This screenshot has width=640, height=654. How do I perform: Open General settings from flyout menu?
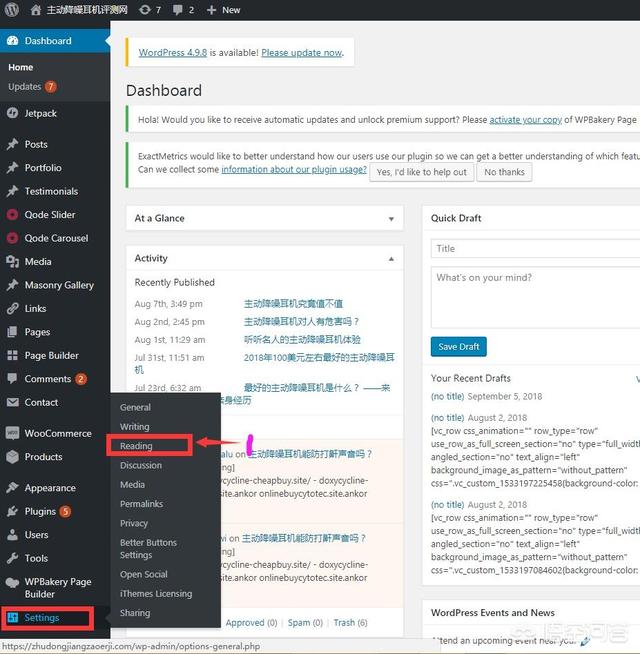[x=135, y=407]
